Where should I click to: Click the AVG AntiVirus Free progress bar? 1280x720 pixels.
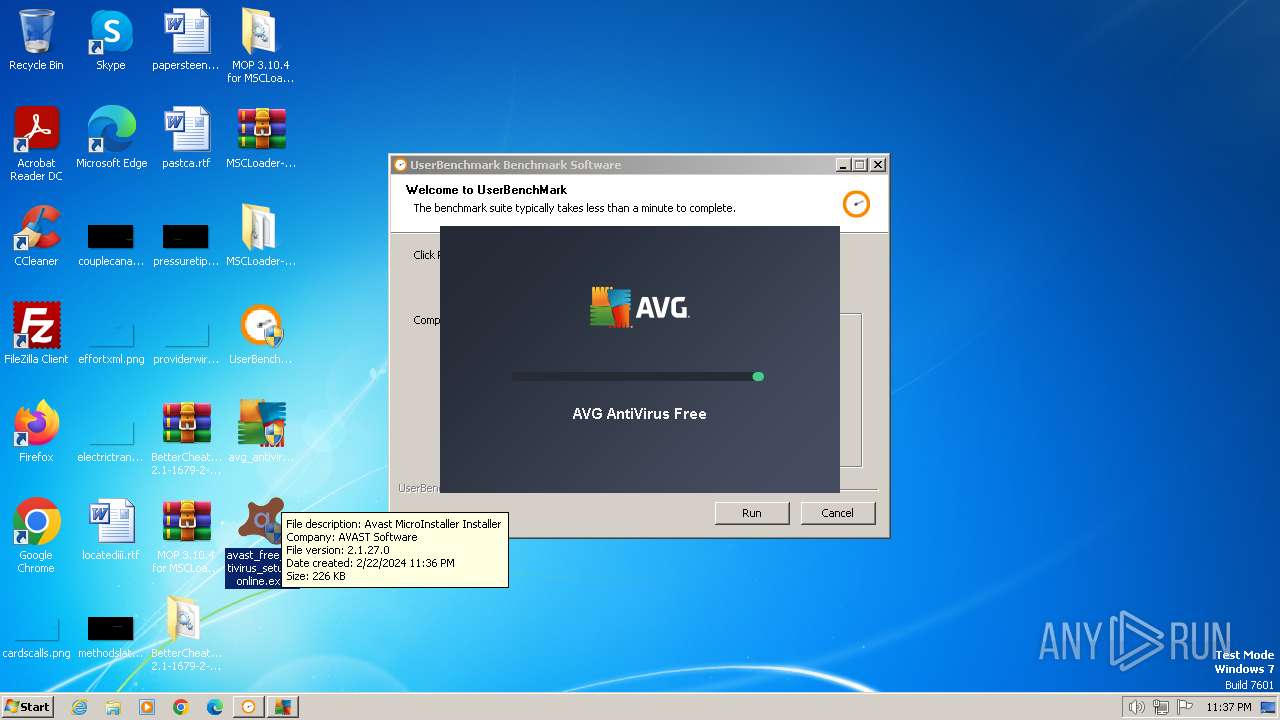pos(637,377)
